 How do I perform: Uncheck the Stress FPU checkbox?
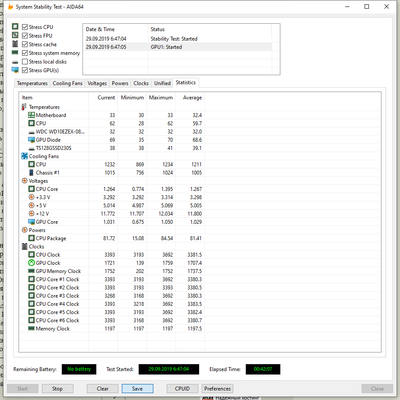[x=25, y=35]
